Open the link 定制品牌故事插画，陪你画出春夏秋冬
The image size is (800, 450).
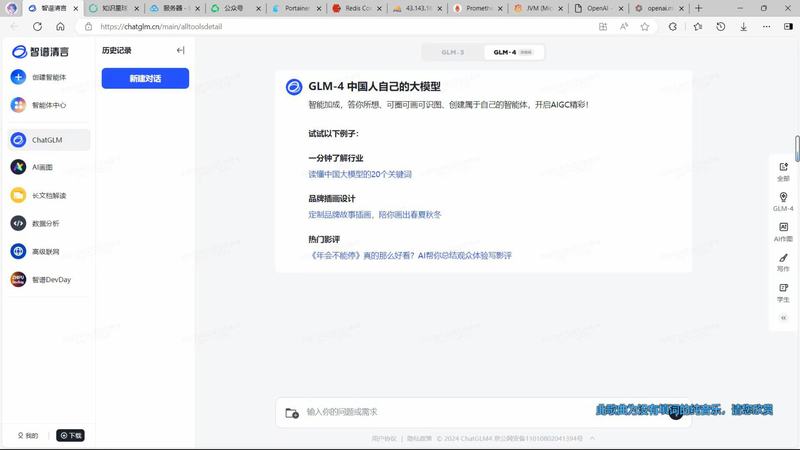pos(374,214)
